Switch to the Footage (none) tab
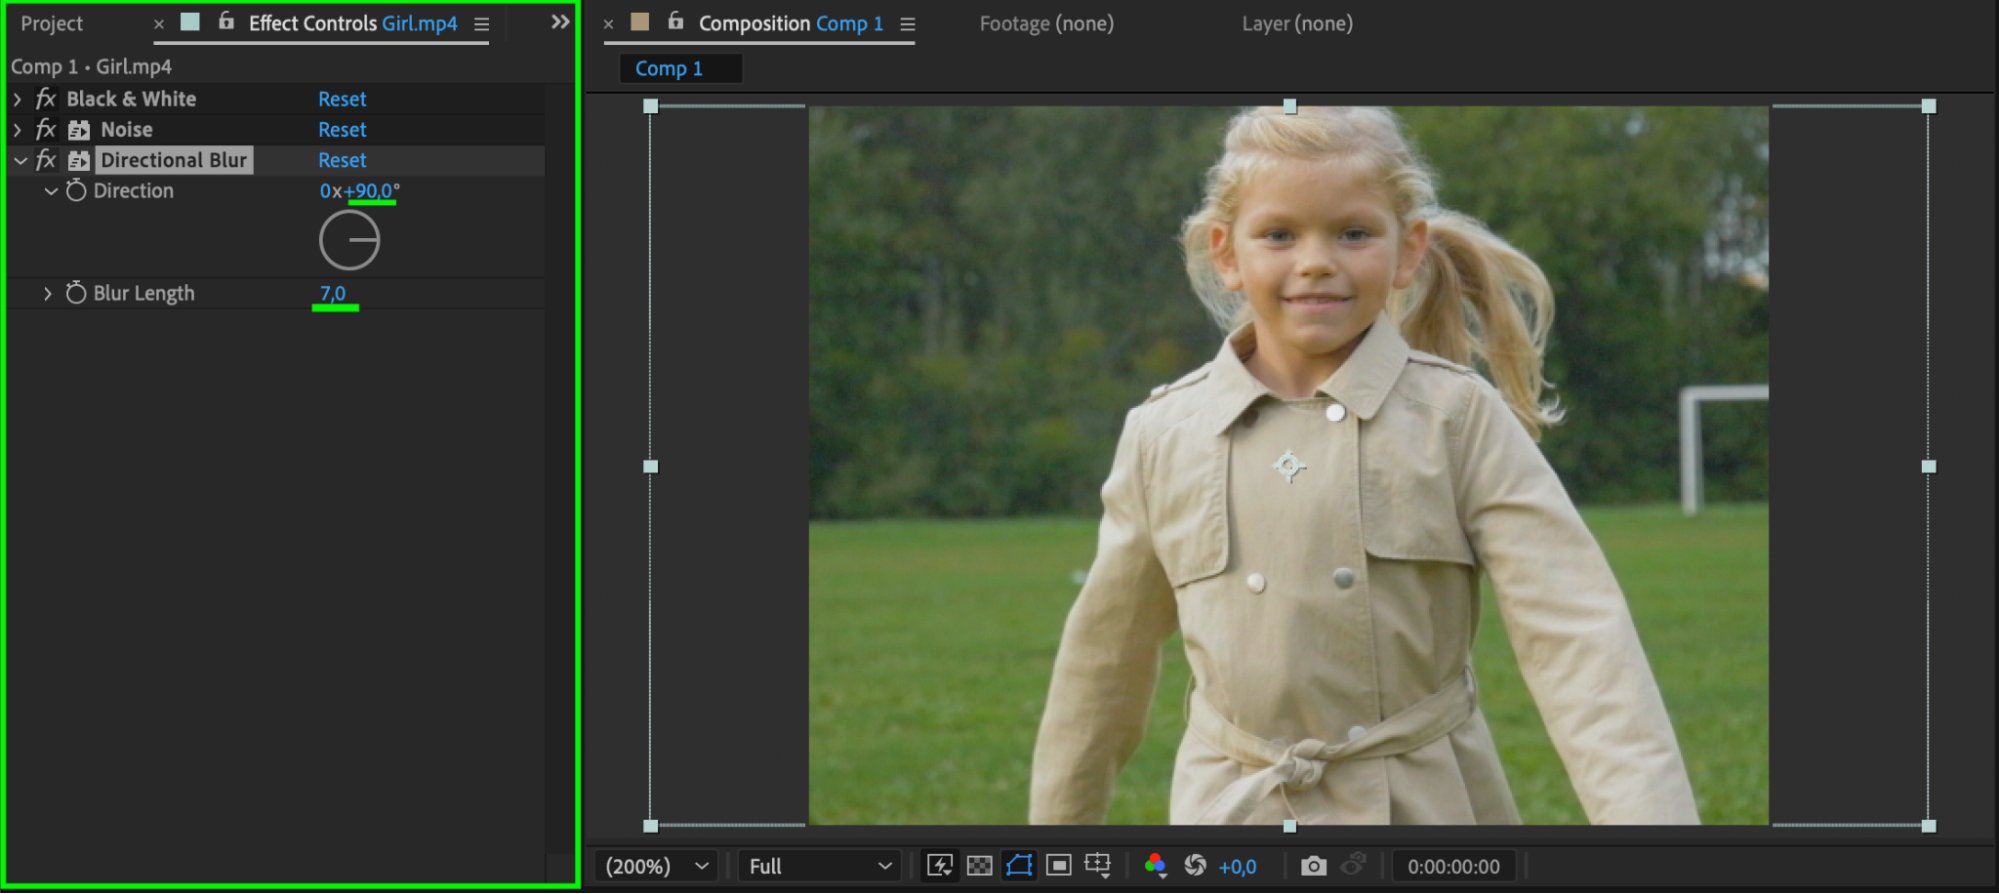 pyautogui.click(x=1046, y=23)
